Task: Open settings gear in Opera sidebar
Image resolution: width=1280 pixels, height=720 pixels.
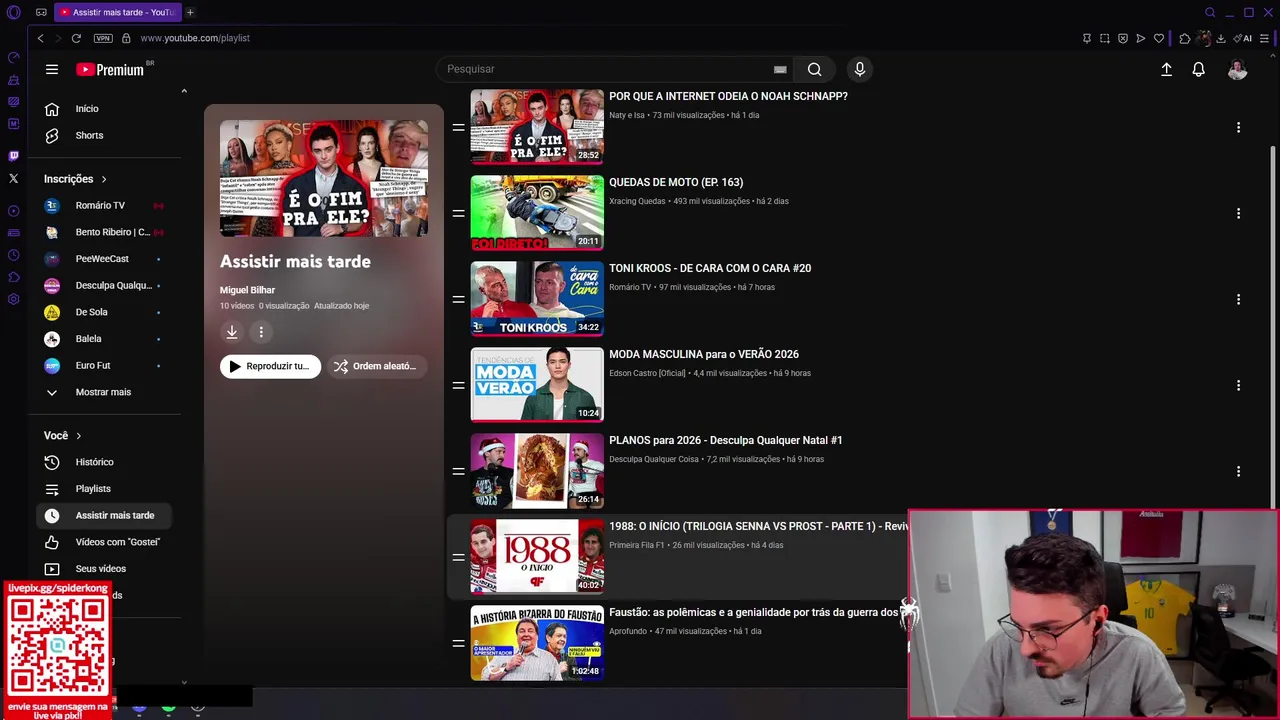Action: 13,299
